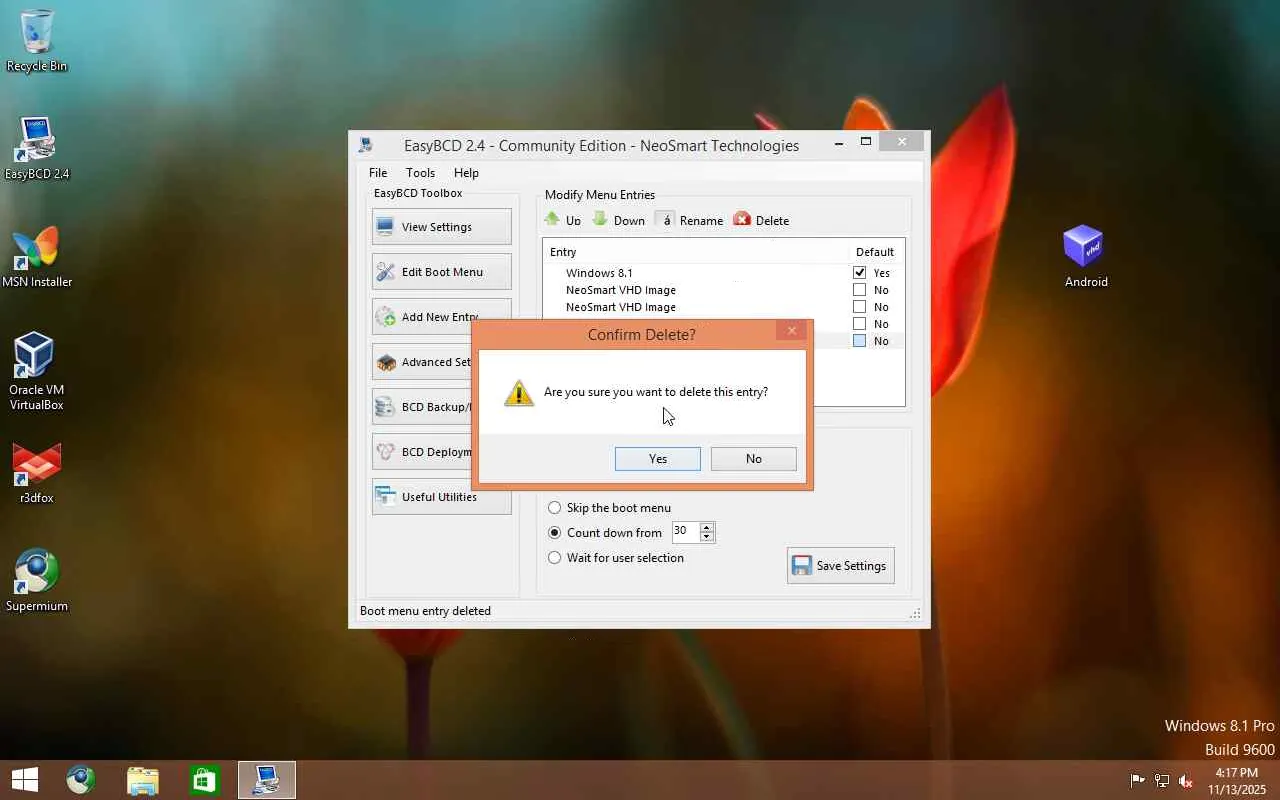Click the muted volume tray icon

(1186, 780)
